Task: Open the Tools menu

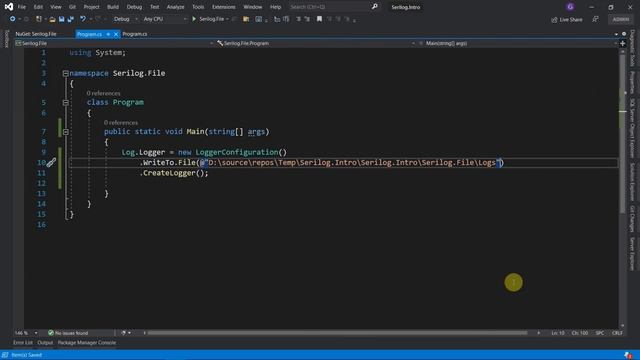Action: coord(198,7)
